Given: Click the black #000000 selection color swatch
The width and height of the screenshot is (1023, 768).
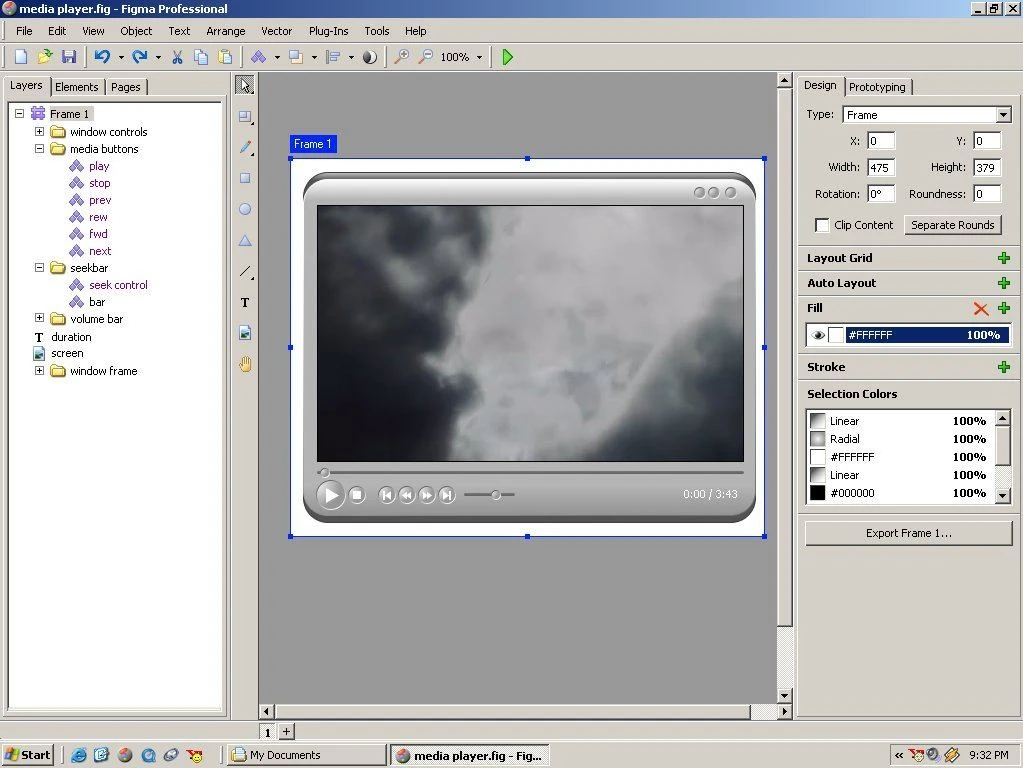Looking at the screenshot, I should (817, 493).
